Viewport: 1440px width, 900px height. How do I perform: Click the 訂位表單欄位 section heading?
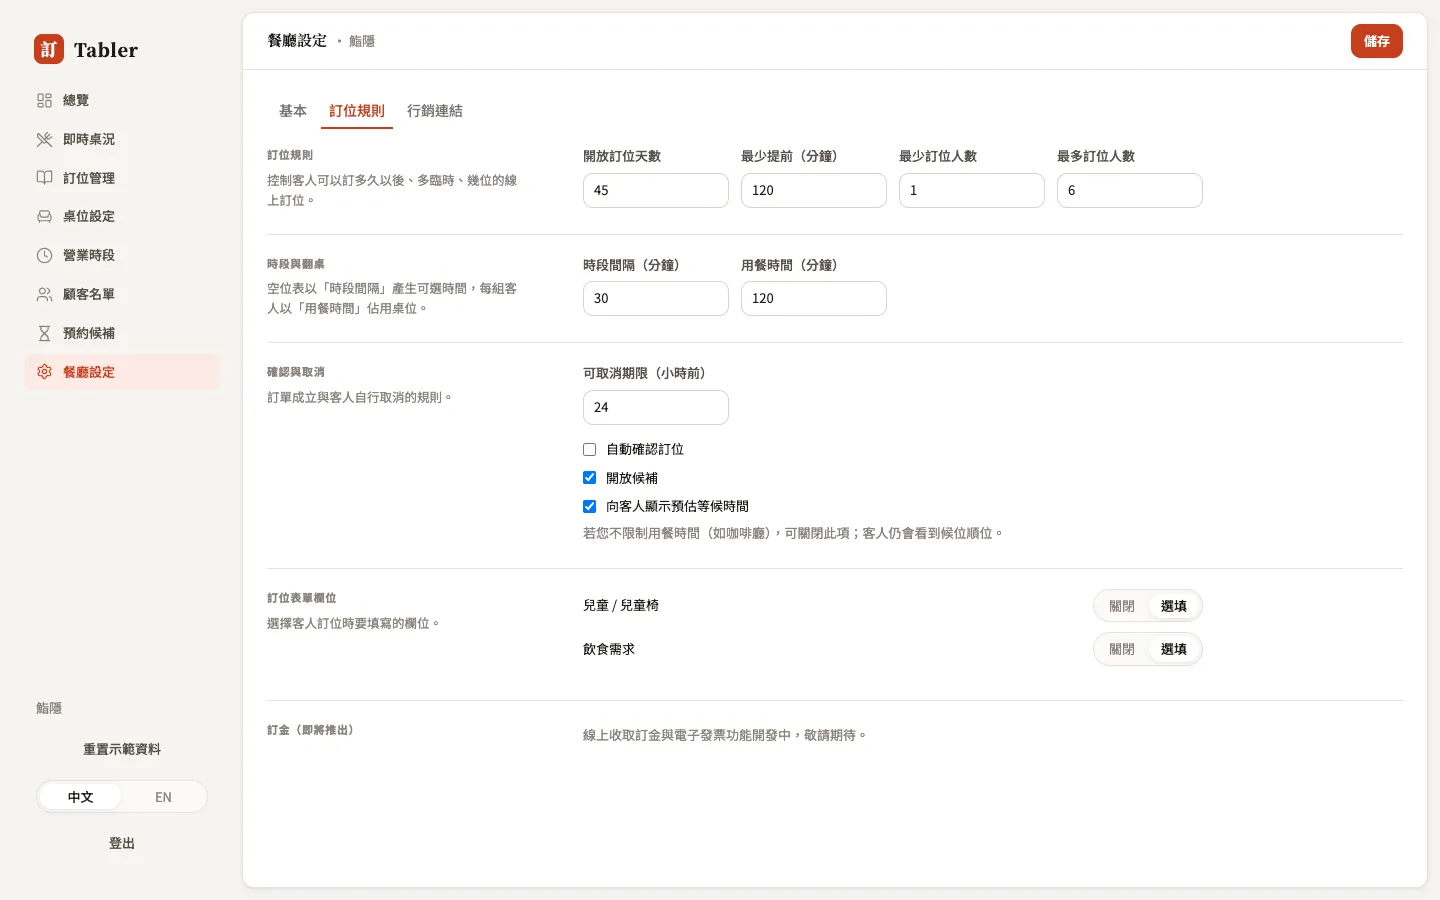click(302, 598)
